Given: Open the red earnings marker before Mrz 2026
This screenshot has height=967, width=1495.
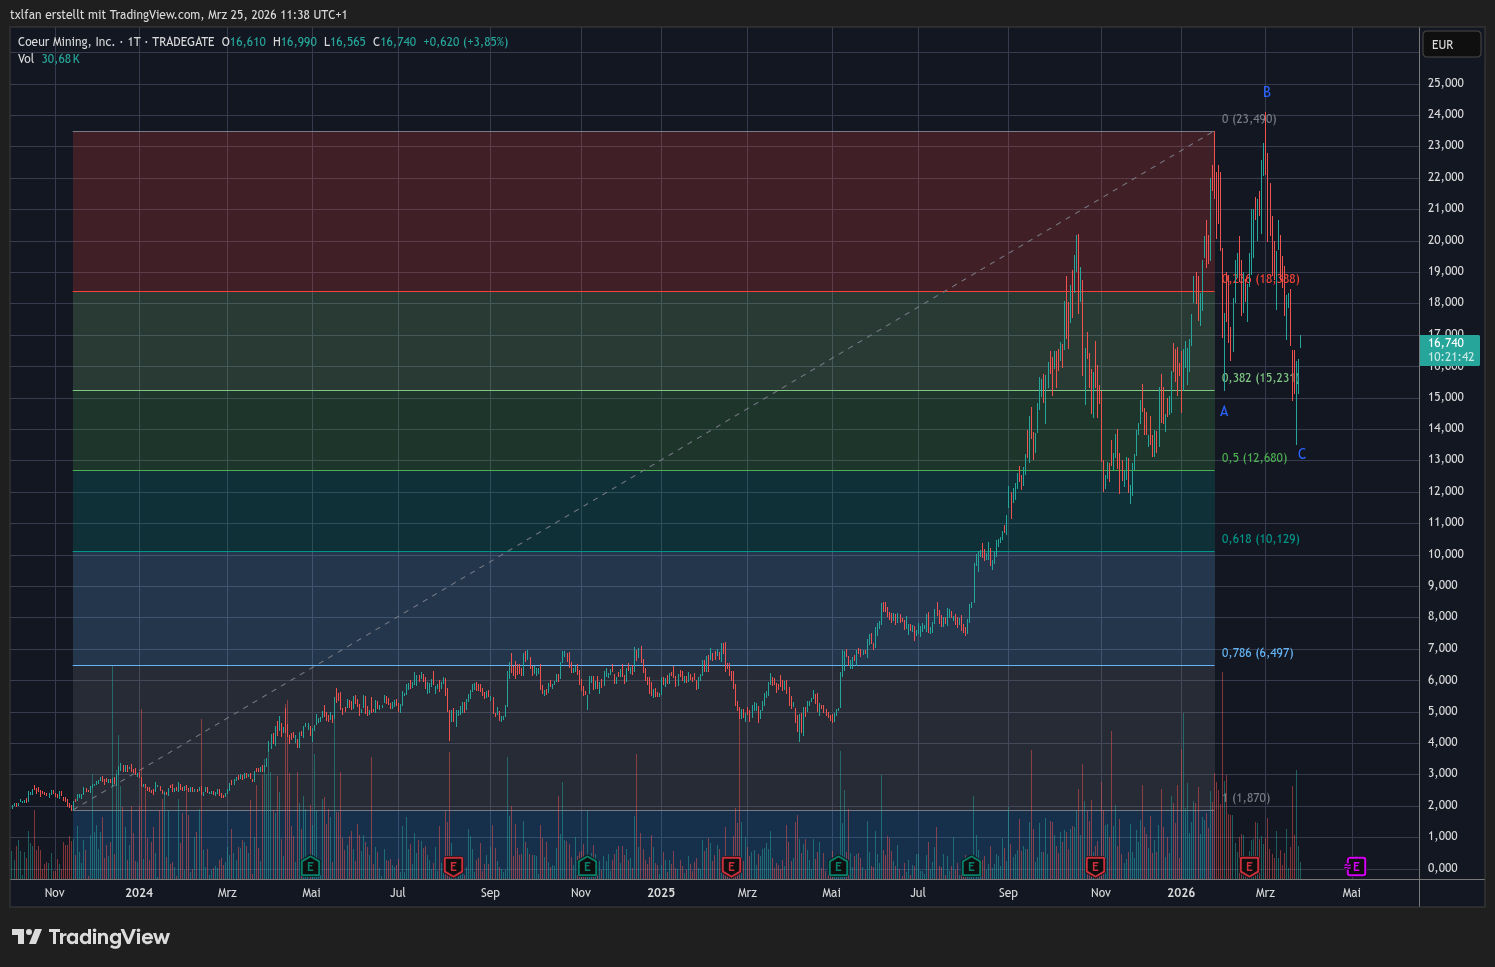Looking at the screenshot, I should tap(1249, 866).
